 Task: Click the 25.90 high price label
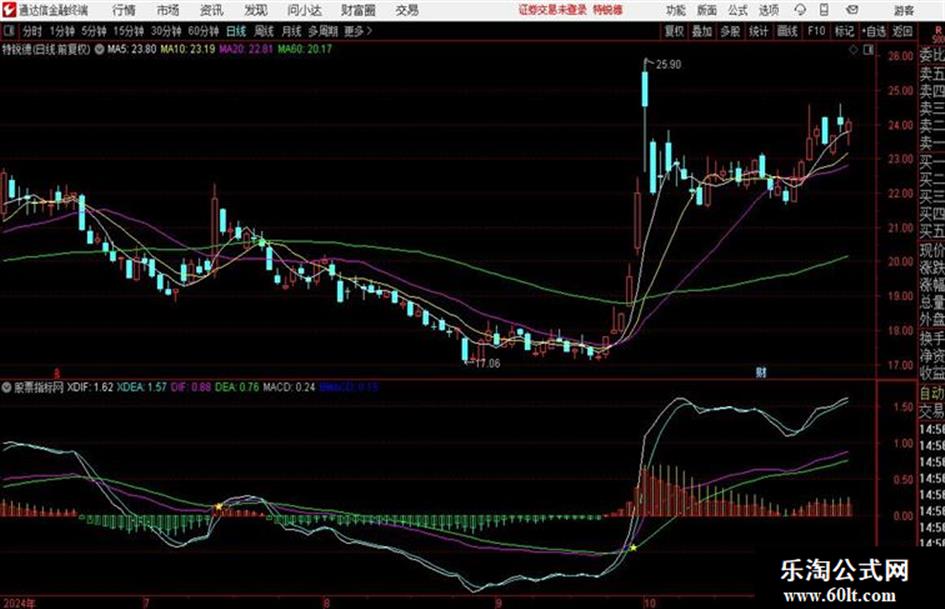tap(668, 65)
